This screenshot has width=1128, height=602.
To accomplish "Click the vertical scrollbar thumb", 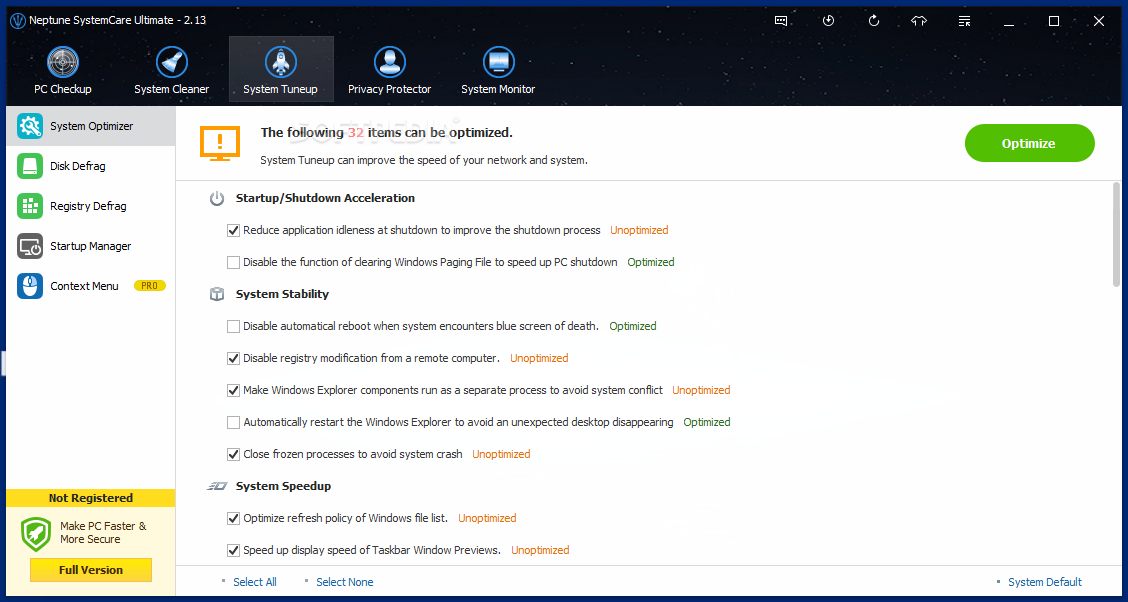I will click(x=1116, y=235).
